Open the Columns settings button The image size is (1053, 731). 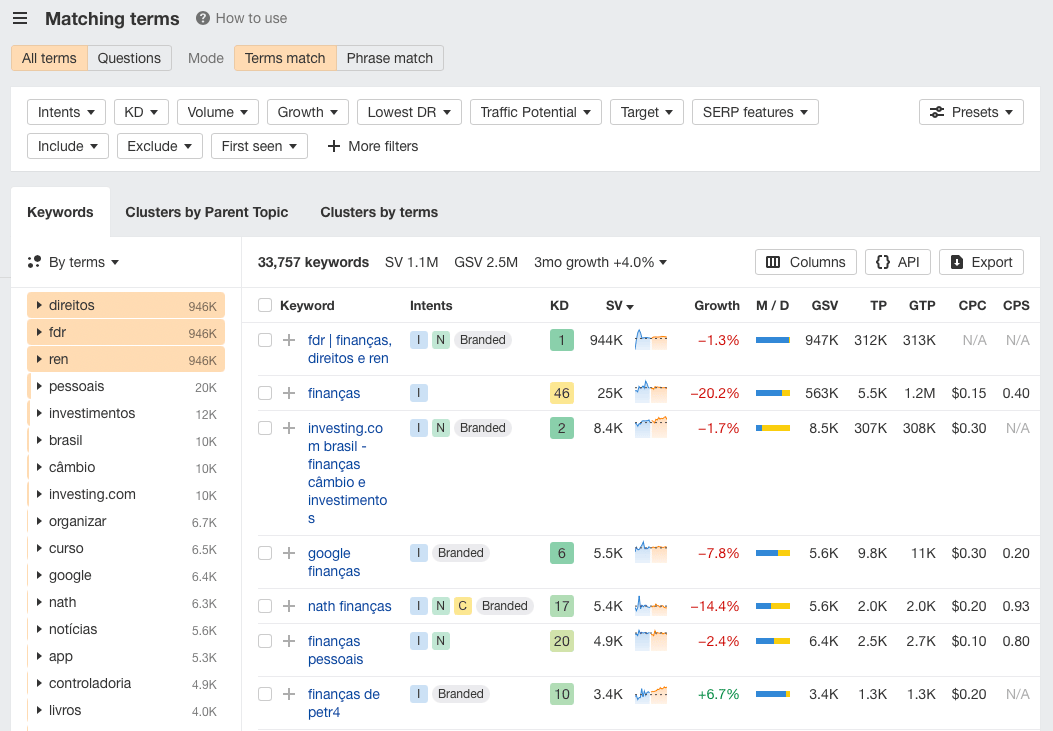point(805,262)
